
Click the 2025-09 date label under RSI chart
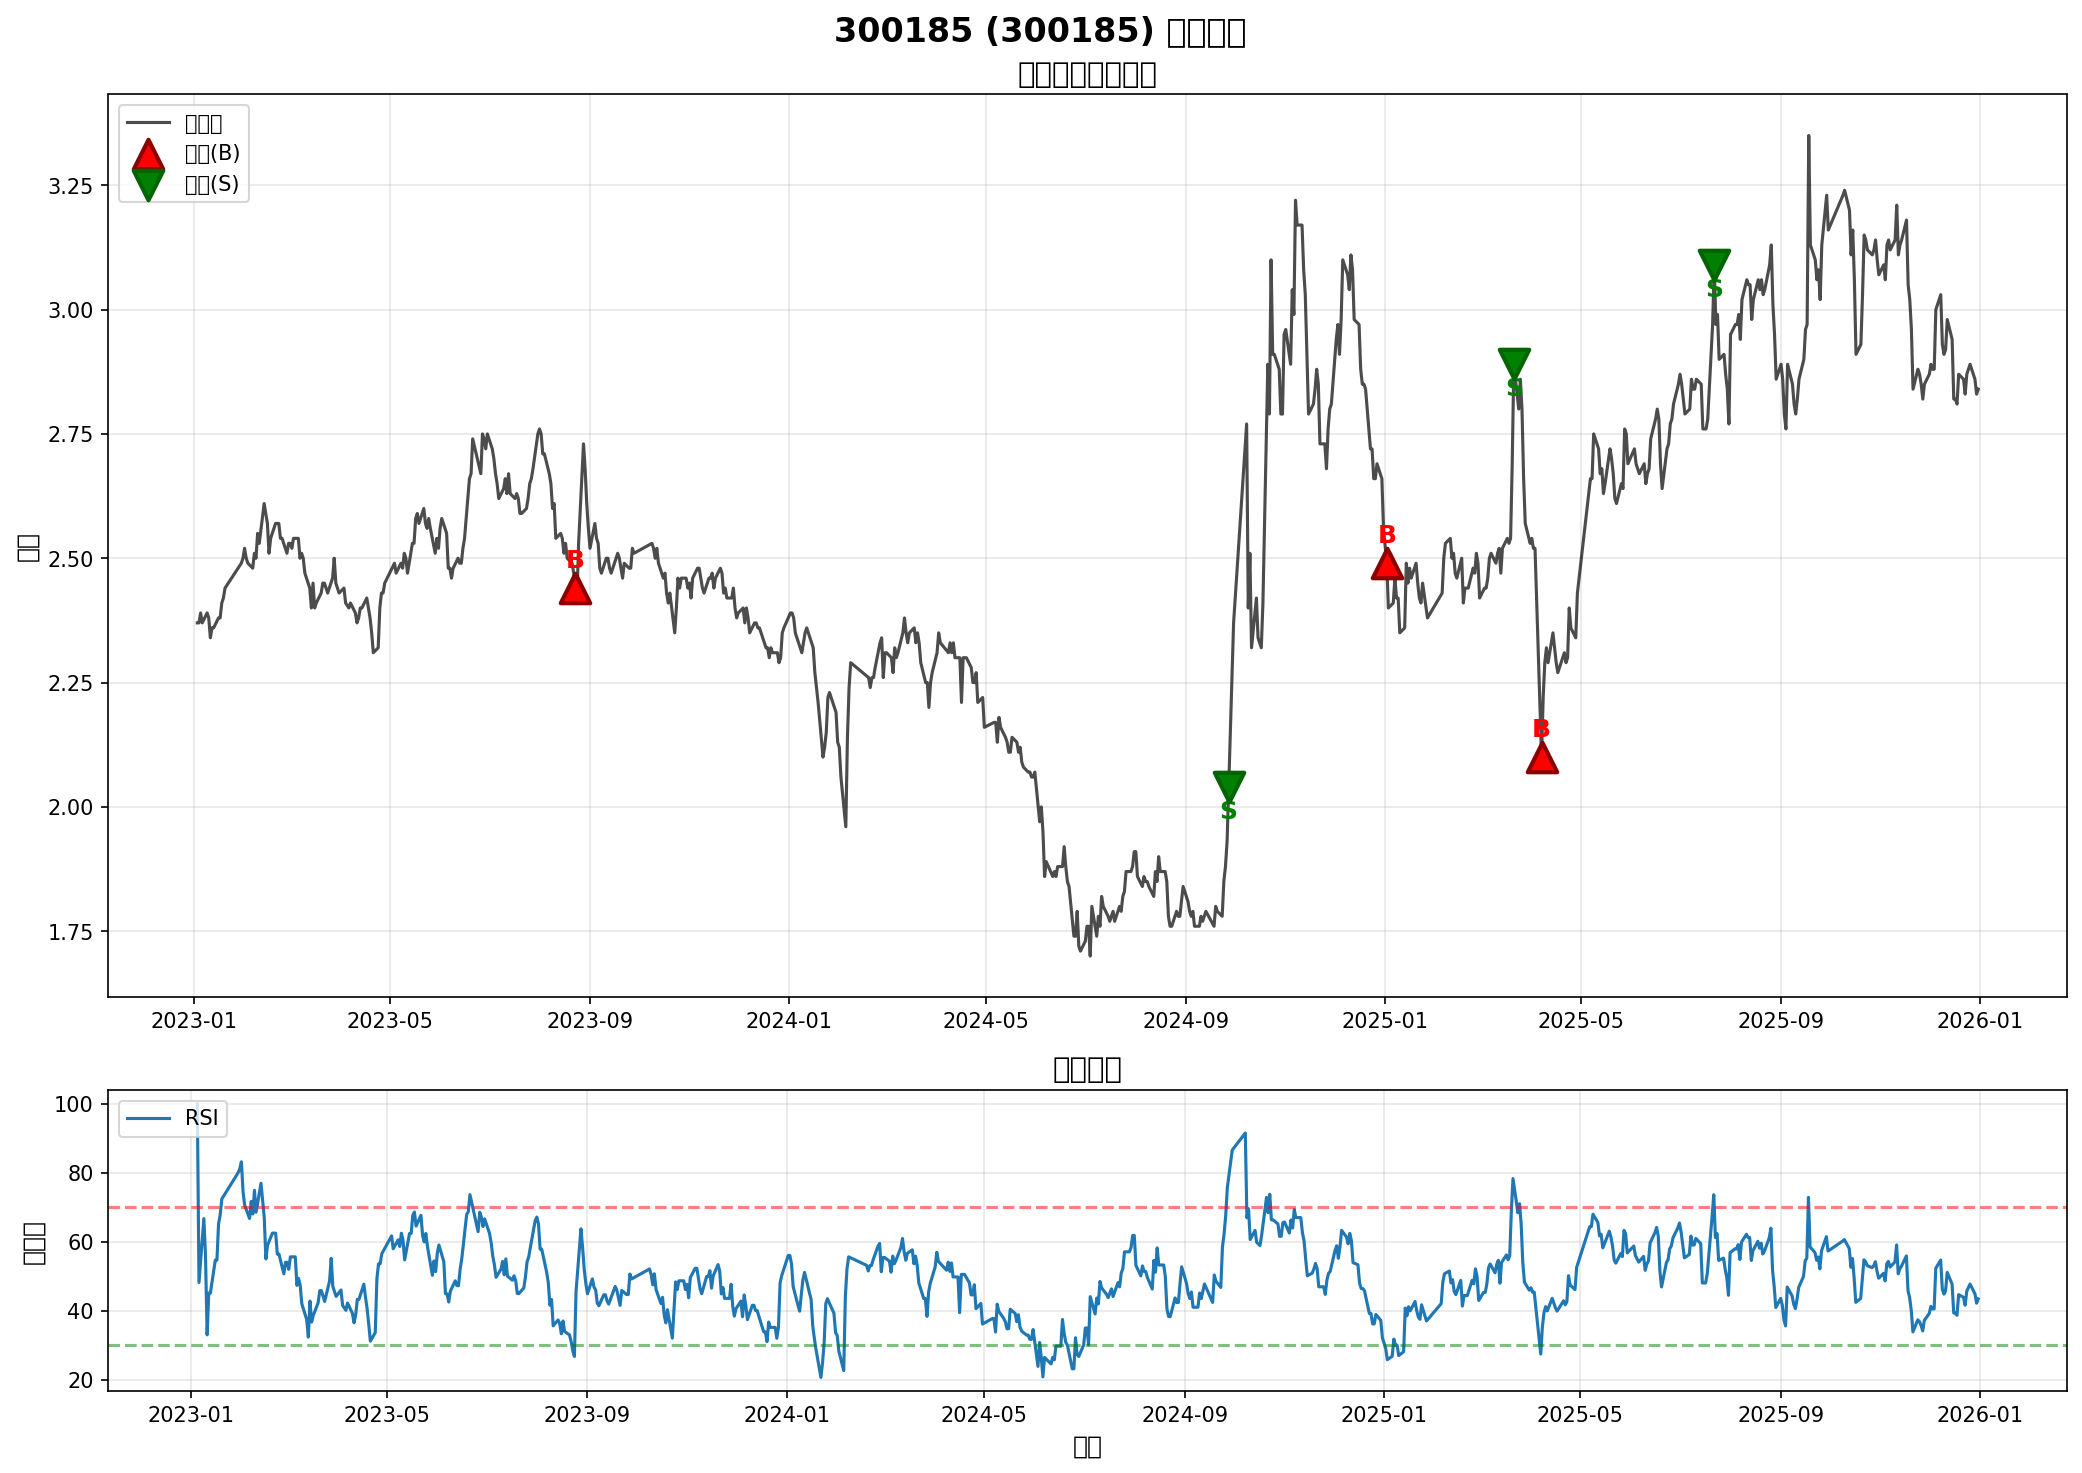[1780, 1414]
